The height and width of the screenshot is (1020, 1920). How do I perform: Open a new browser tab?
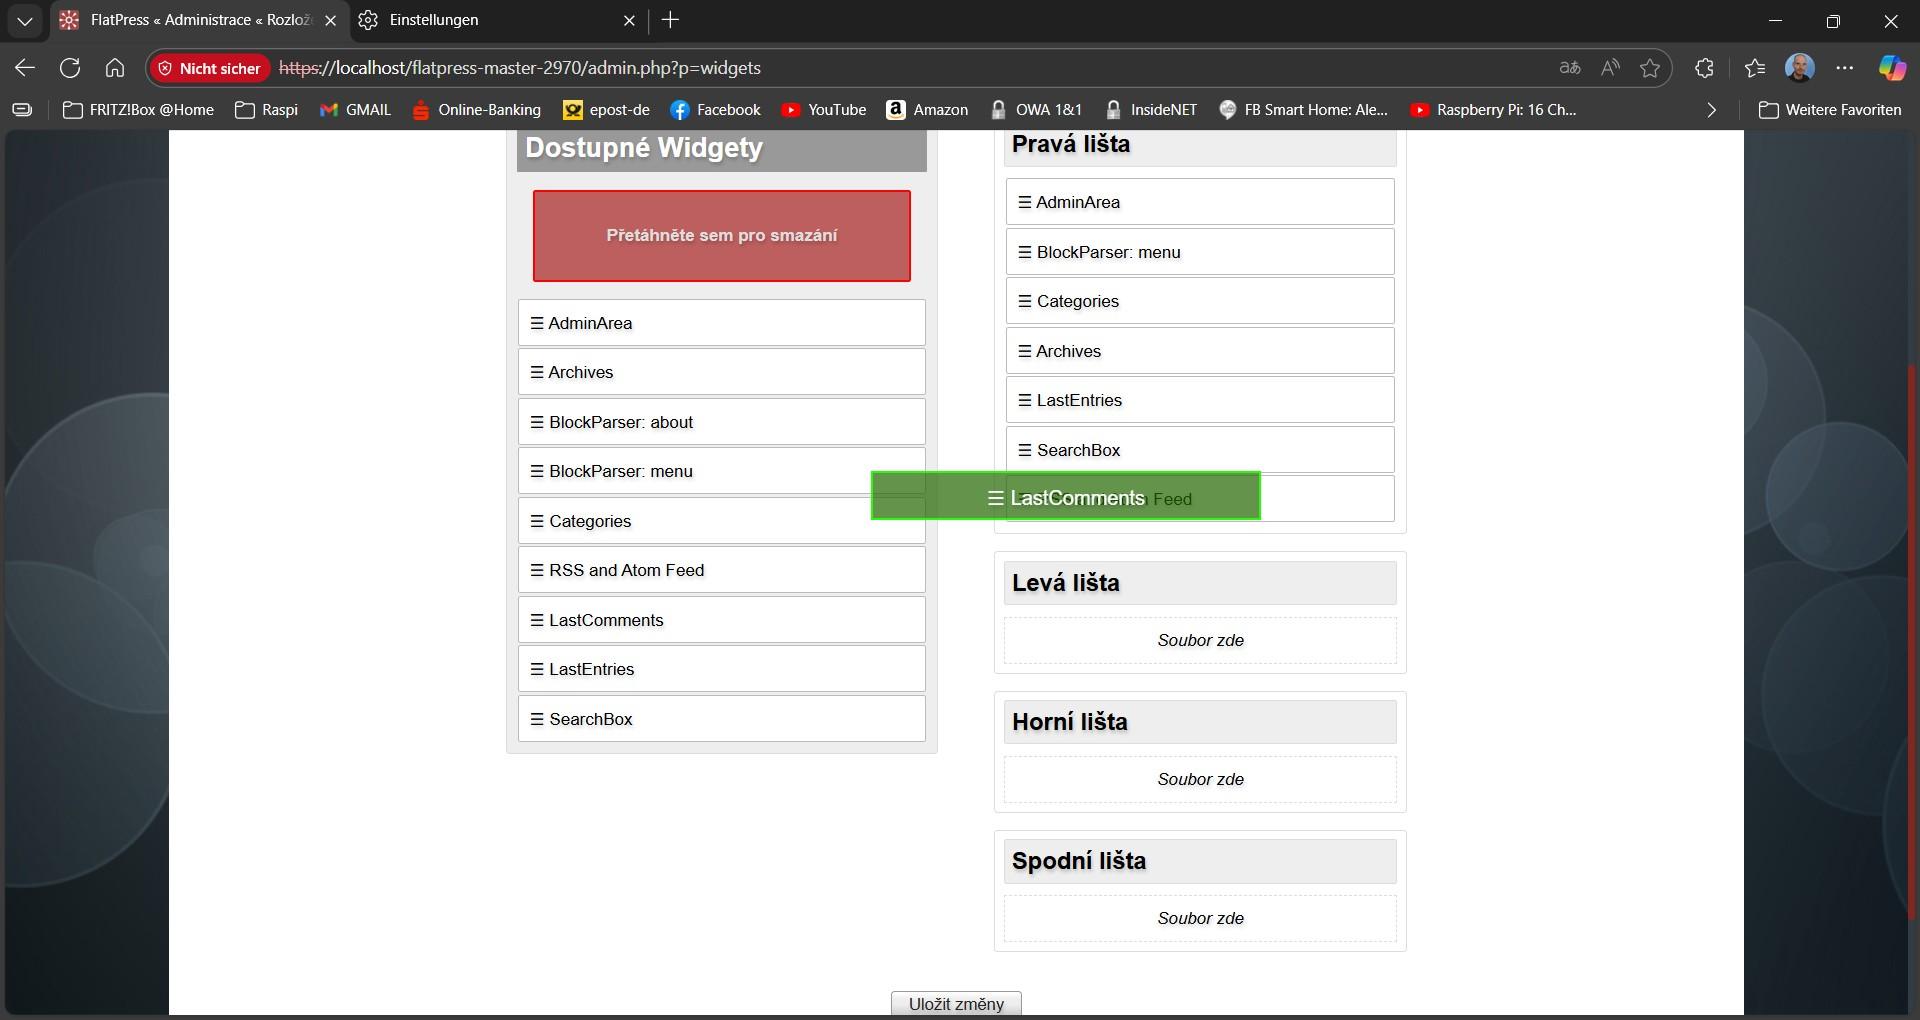tap(670, 20)
